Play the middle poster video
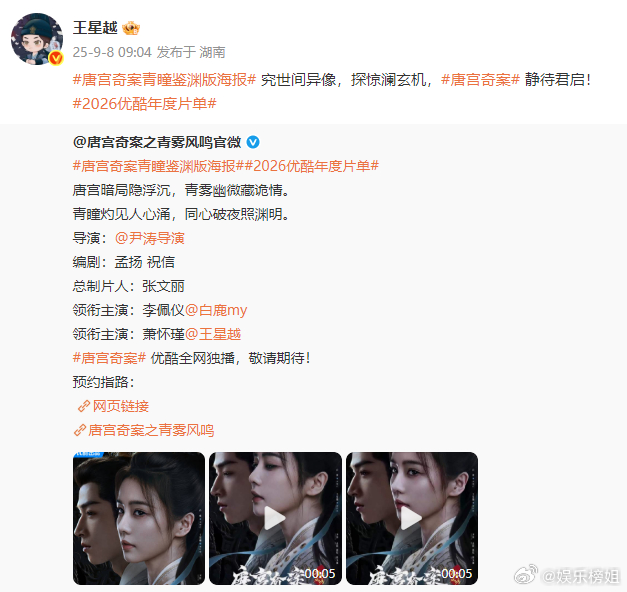Image resolution: width=627 pixels, height=592 pixels. 275,518
